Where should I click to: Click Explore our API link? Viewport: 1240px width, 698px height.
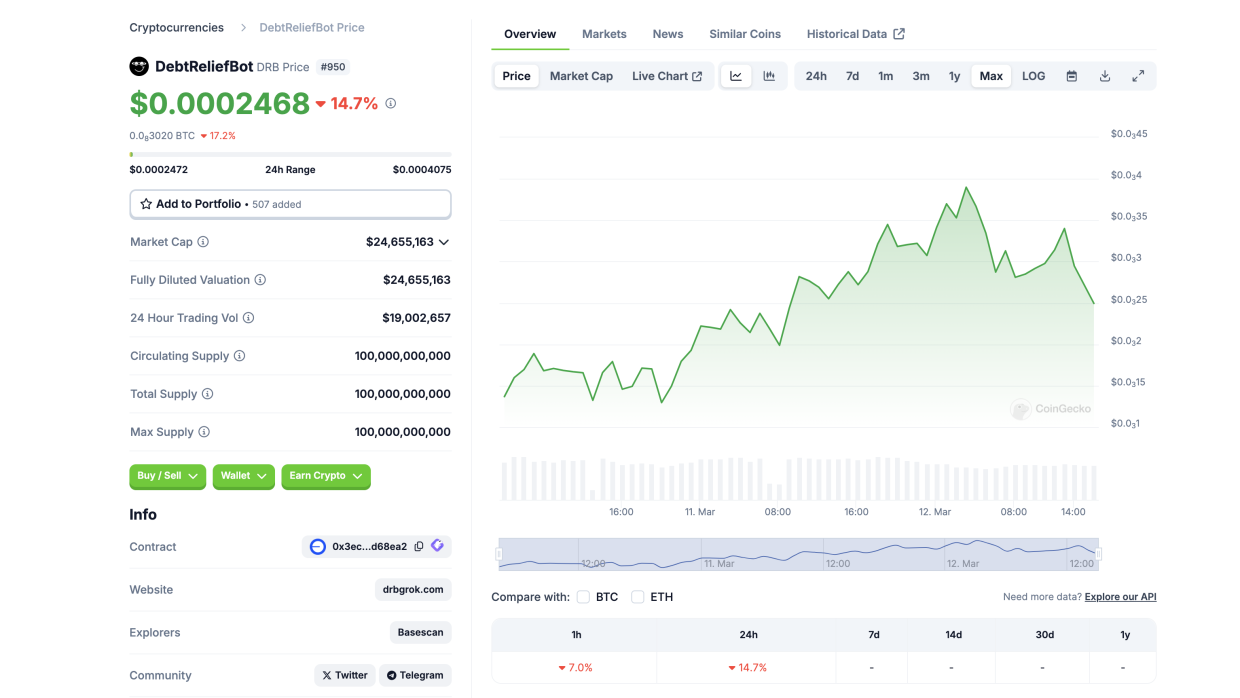1120,597
